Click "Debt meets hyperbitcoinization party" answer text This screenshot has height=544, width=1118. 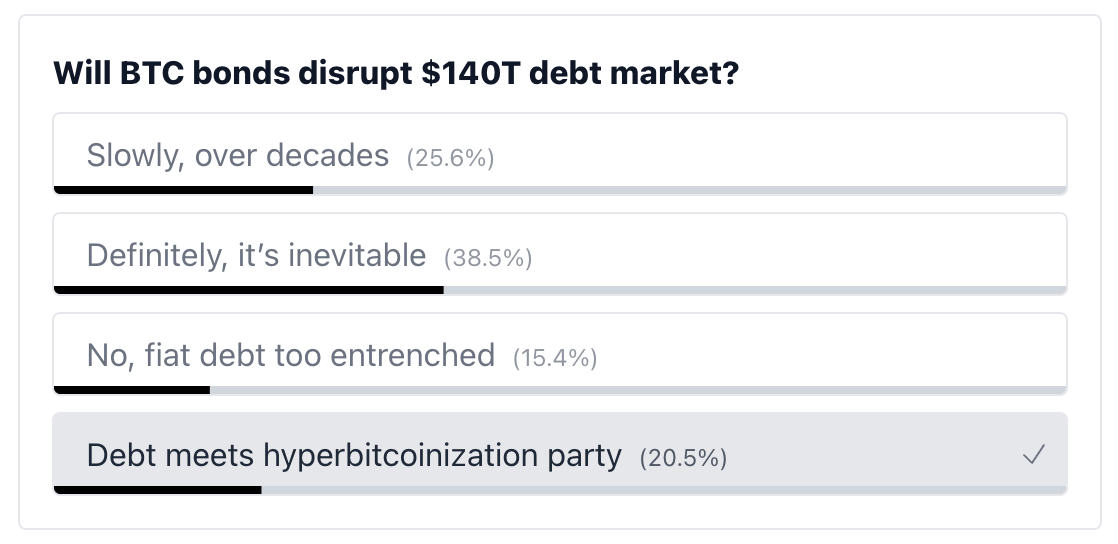(354, 456)
